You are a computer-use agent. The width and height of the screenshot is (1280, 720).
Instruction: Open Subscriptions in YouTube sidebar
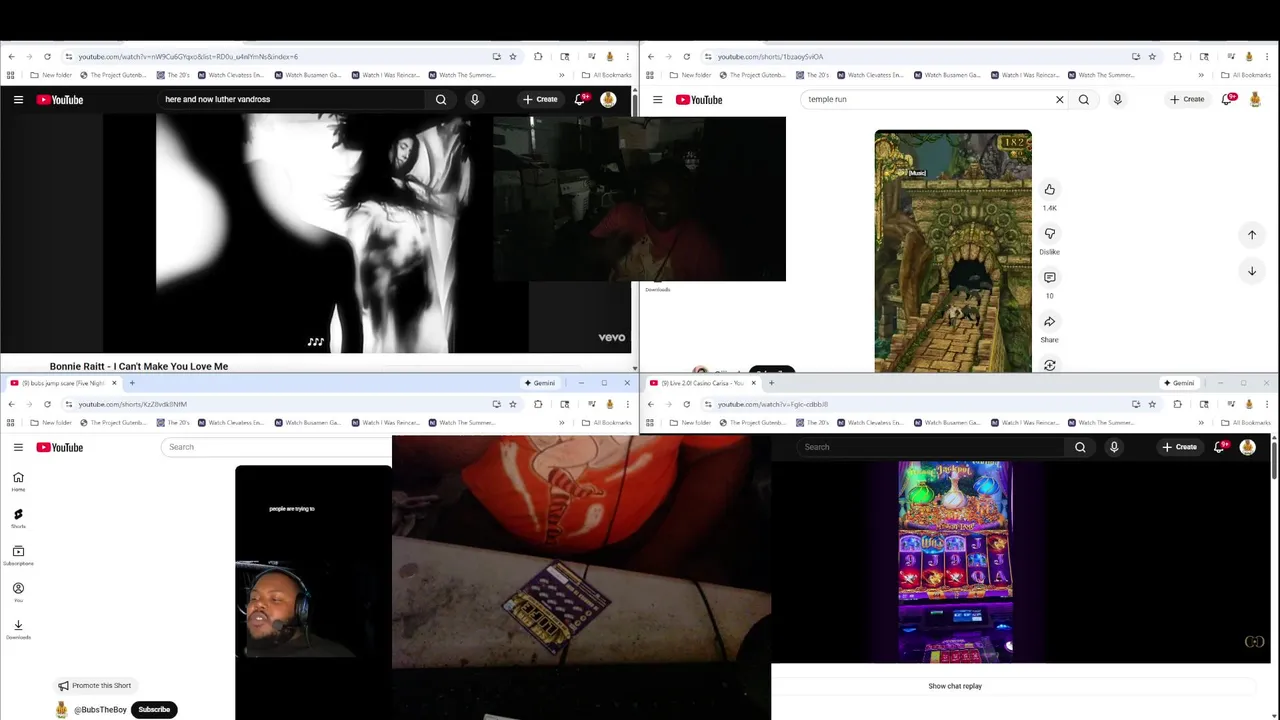point(18,555)
